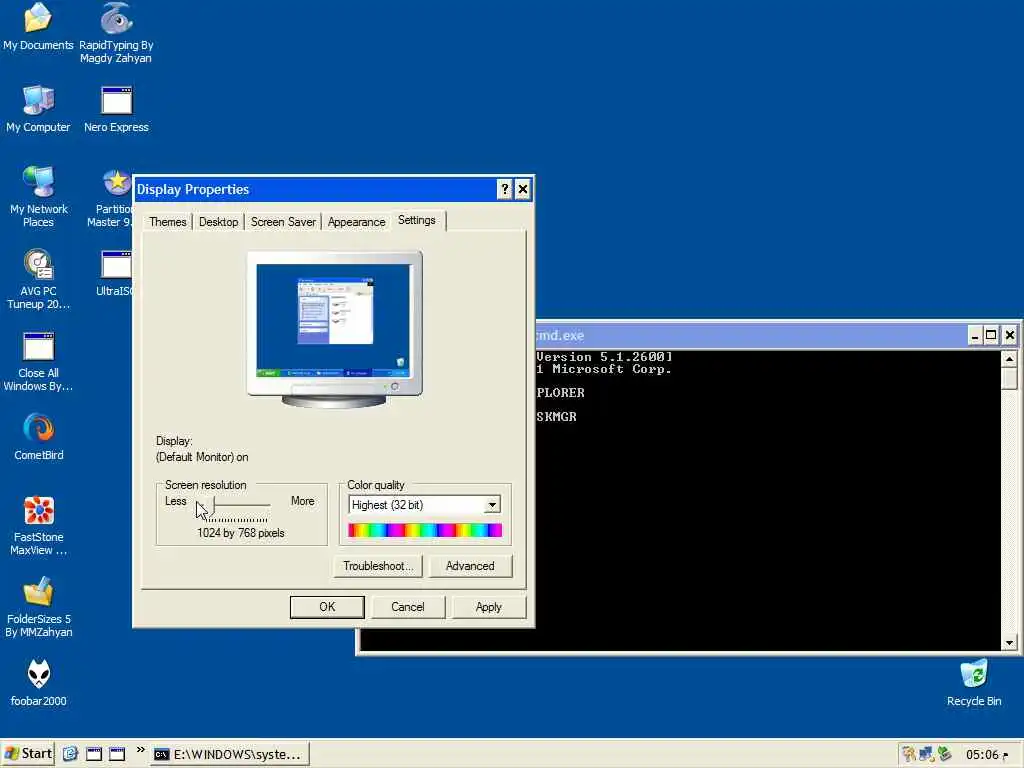
Task: Click the second quick launch window icon
Action: (94, 754)
